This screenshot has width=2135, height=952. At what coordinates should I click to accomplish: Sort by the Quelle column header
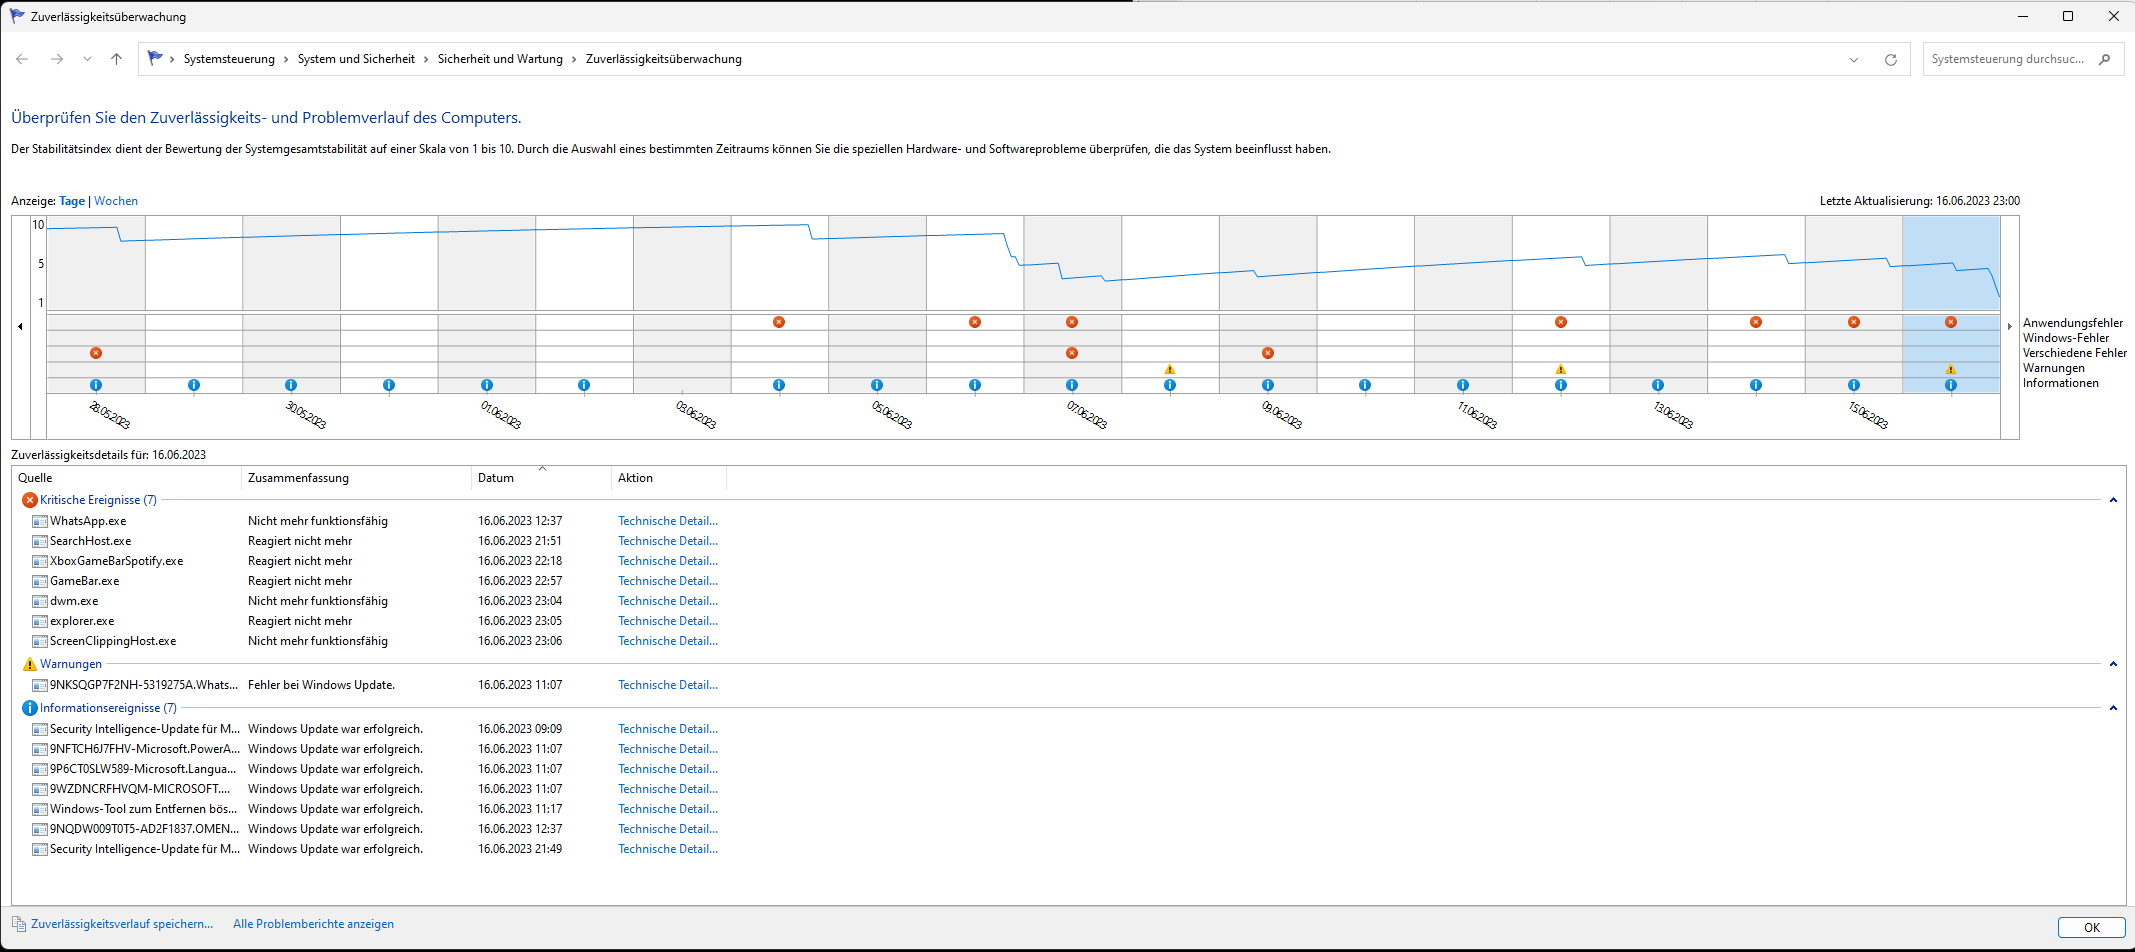(126, 478)
